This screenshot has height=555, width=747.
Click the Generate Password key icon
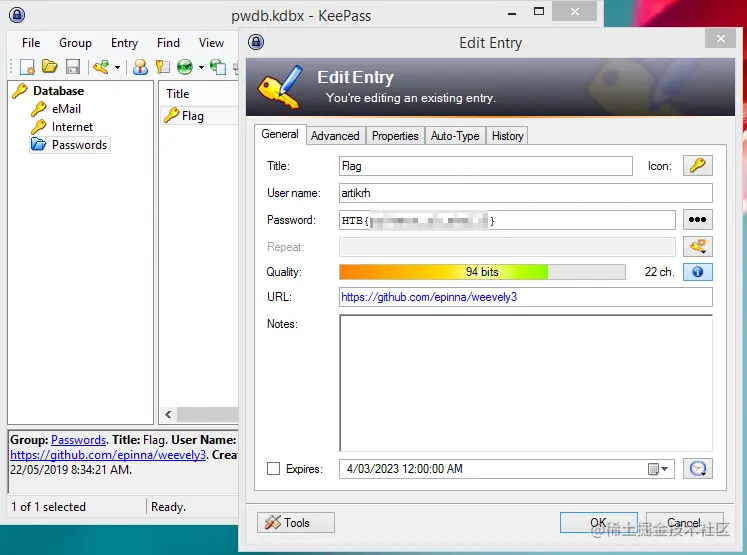[697, 247]
